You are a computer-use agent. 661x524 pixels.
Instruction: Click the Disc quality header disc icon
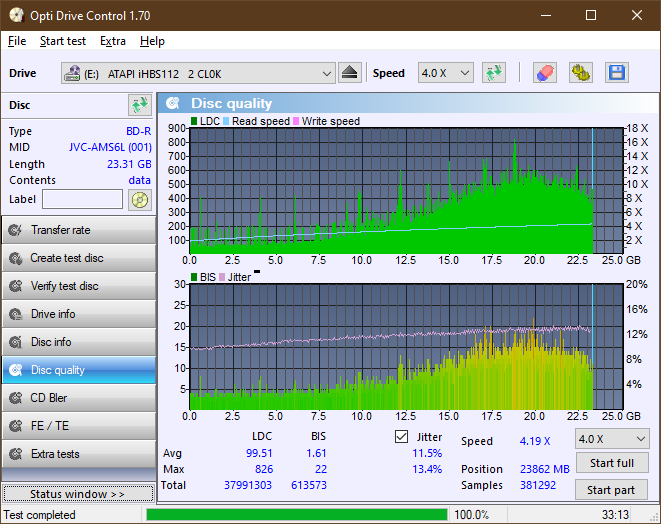pos(173,103)
